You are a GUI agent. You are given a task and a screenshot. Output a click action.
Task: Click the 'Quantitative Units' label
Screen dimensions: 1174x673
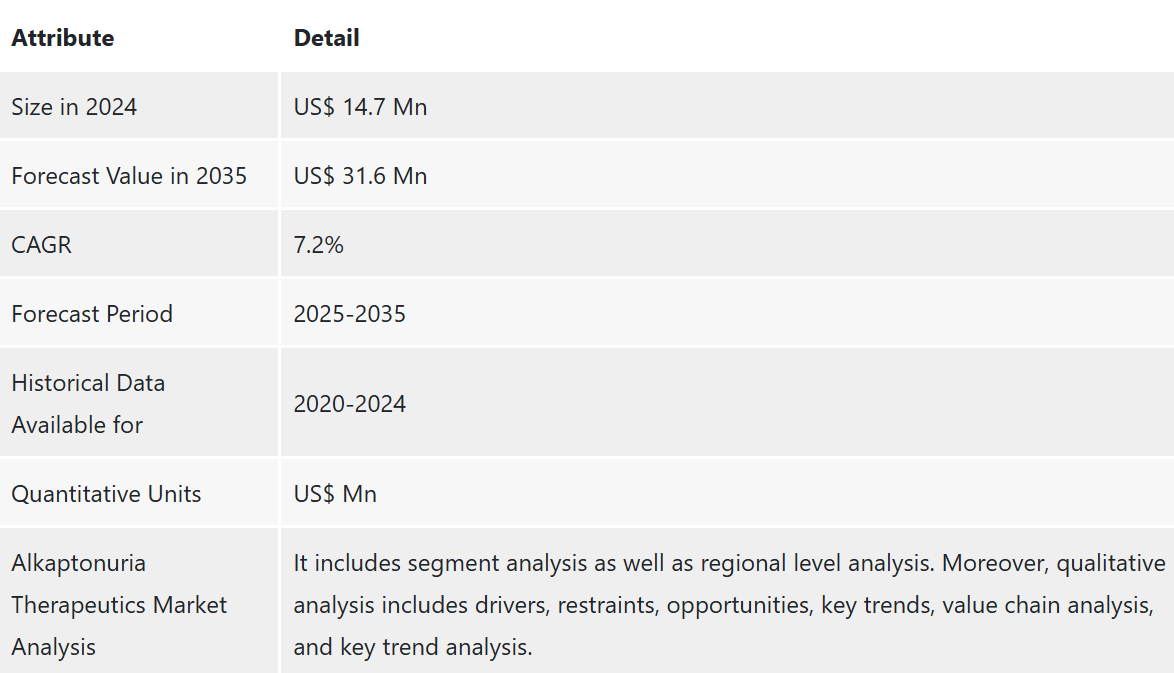[x=106, y=494]
